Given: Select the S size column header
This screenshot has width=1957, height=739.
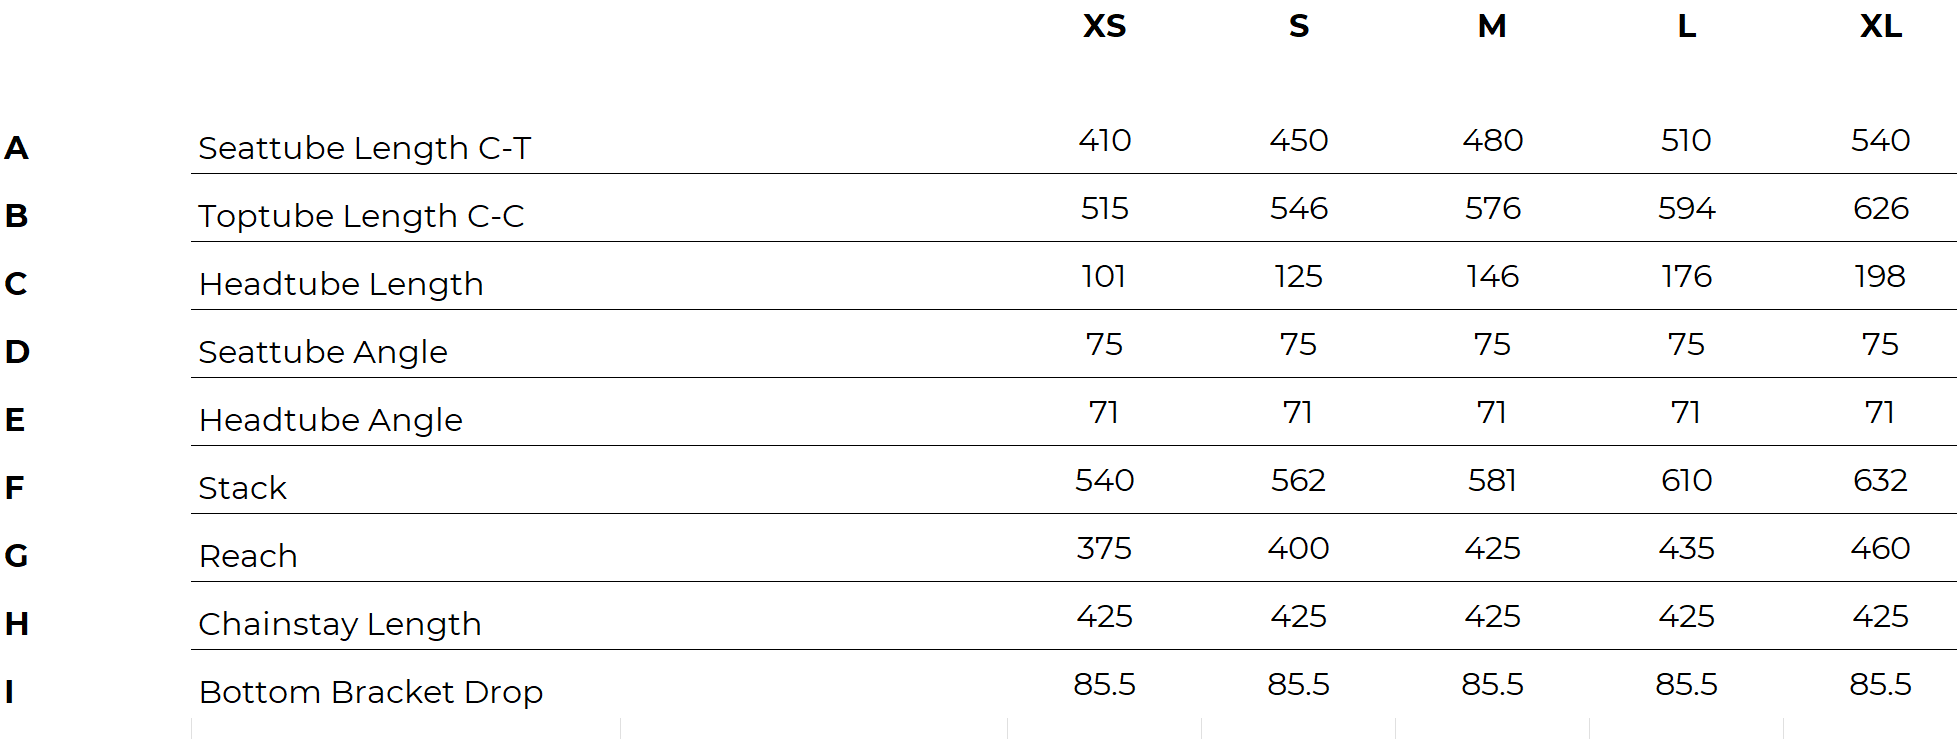Looking at the screenshot, I should 1298,26.
